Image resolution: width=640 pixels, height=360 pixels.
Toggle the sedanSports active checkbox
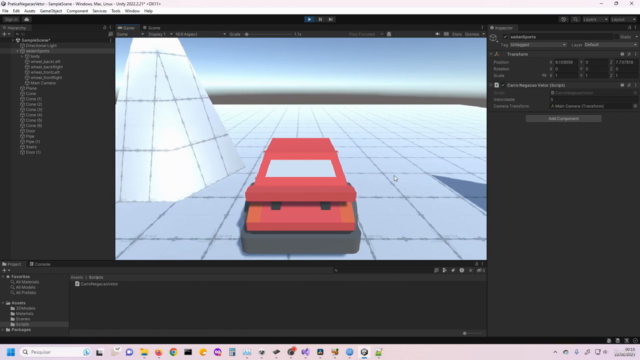coord(505,37)
